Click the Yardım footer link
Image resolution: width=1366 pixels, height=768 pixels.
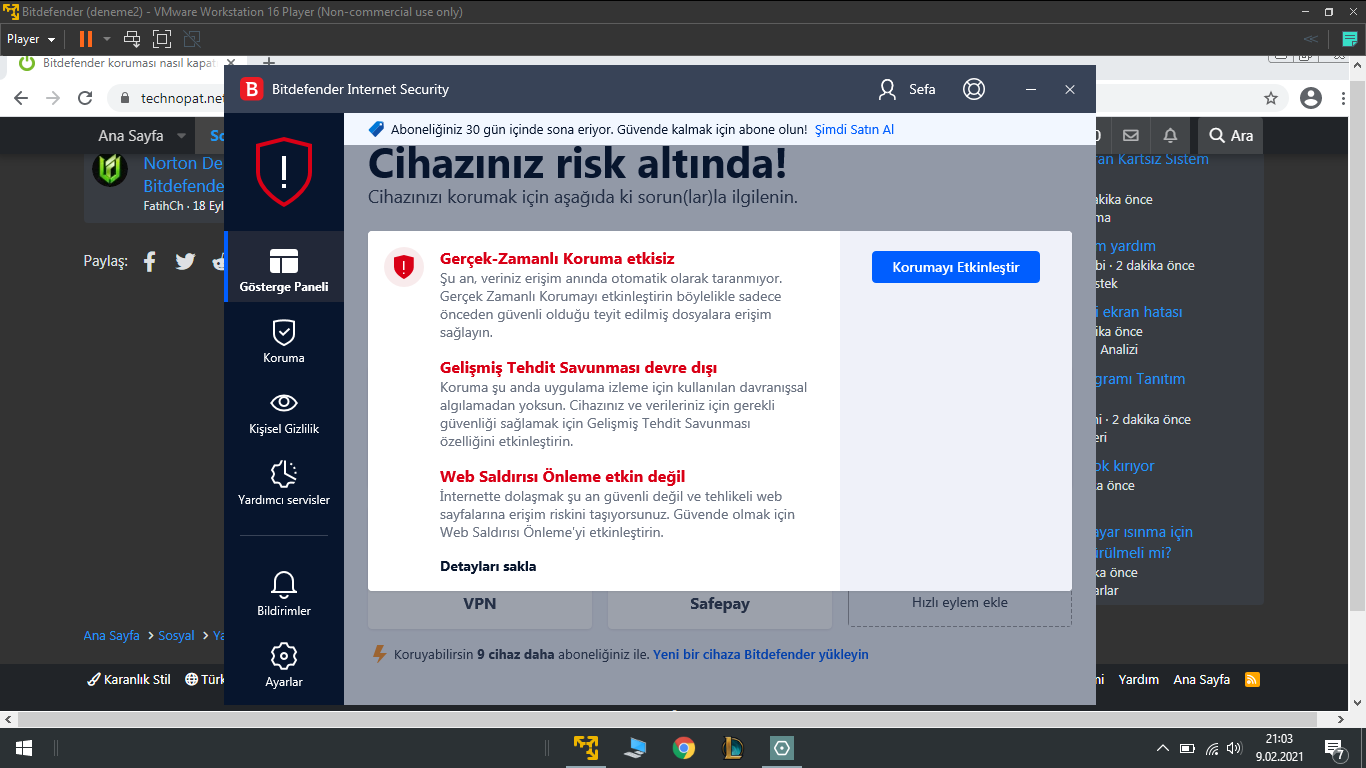coord(1138,680)
